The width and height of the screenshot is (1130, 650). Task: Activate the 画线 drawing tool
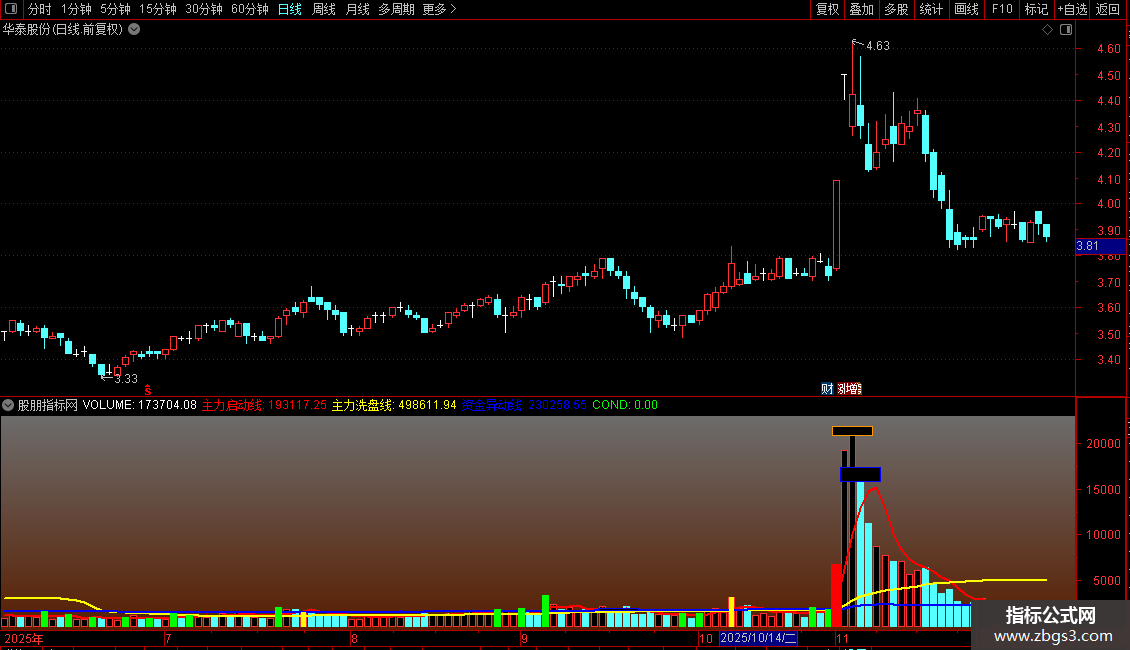point(966,9)
